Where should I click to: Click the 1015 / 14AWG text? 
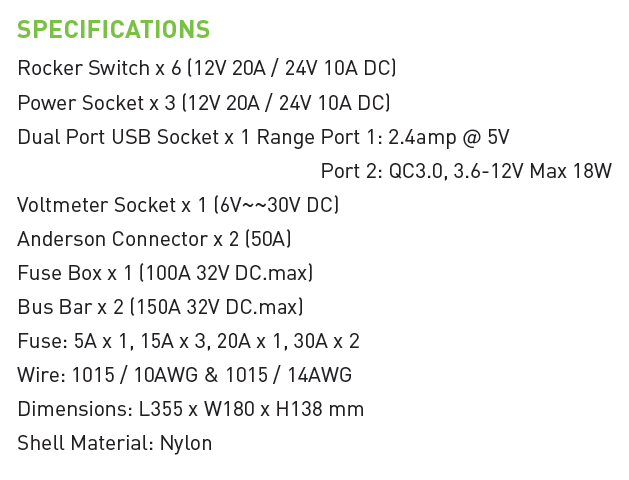(x=289, y=375)
